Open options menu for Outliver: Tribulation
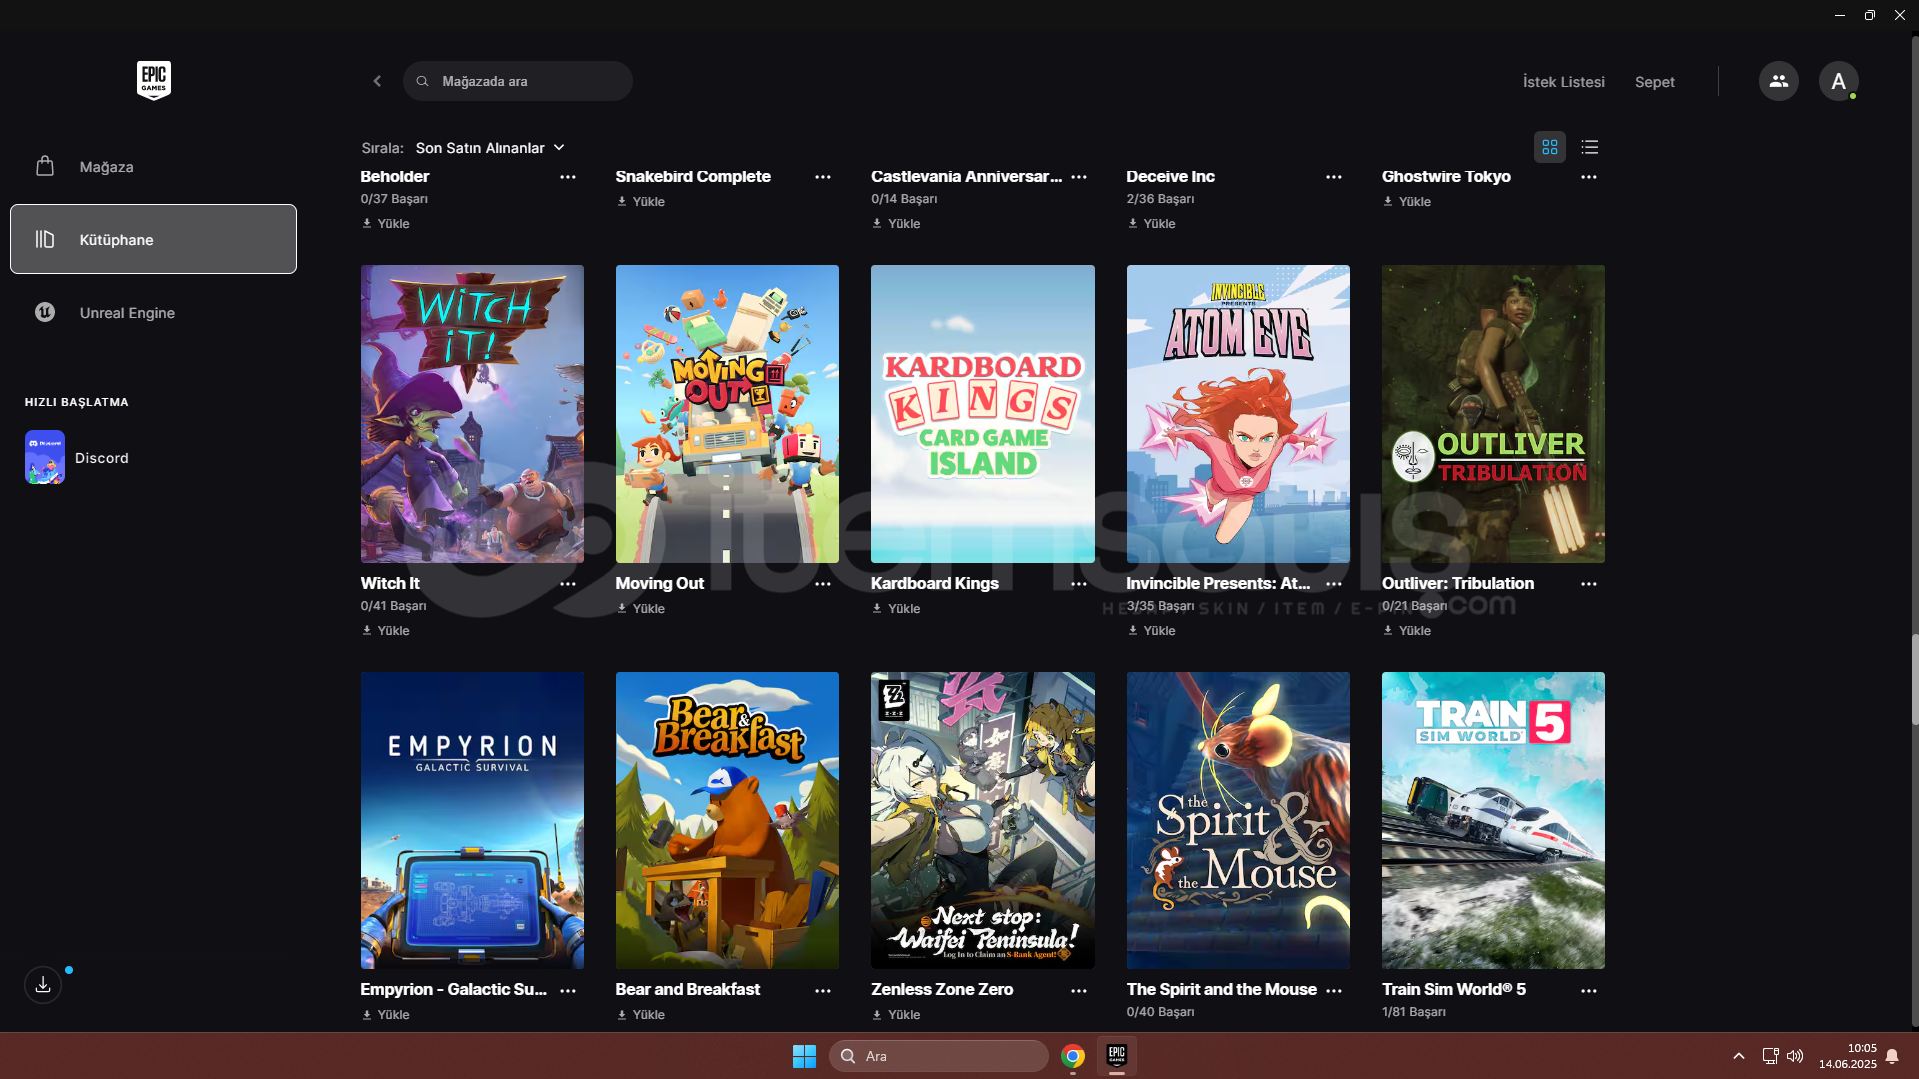 1589,584
